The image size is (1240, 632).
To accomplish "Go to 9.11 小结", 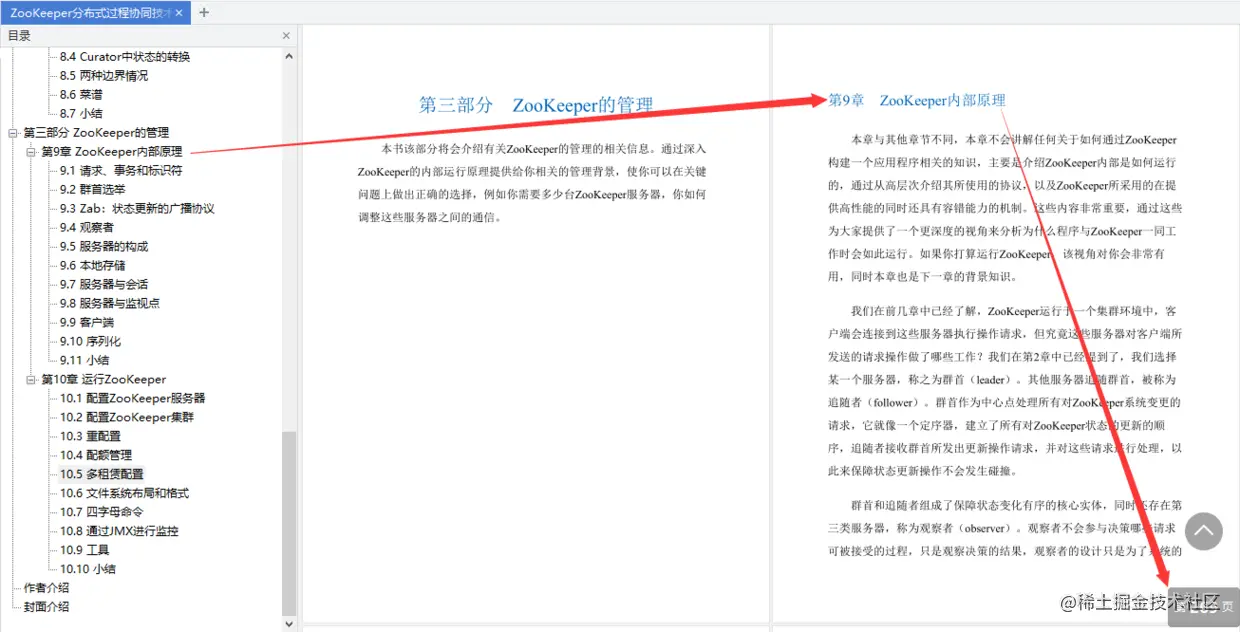I will [x=84, y=361].
